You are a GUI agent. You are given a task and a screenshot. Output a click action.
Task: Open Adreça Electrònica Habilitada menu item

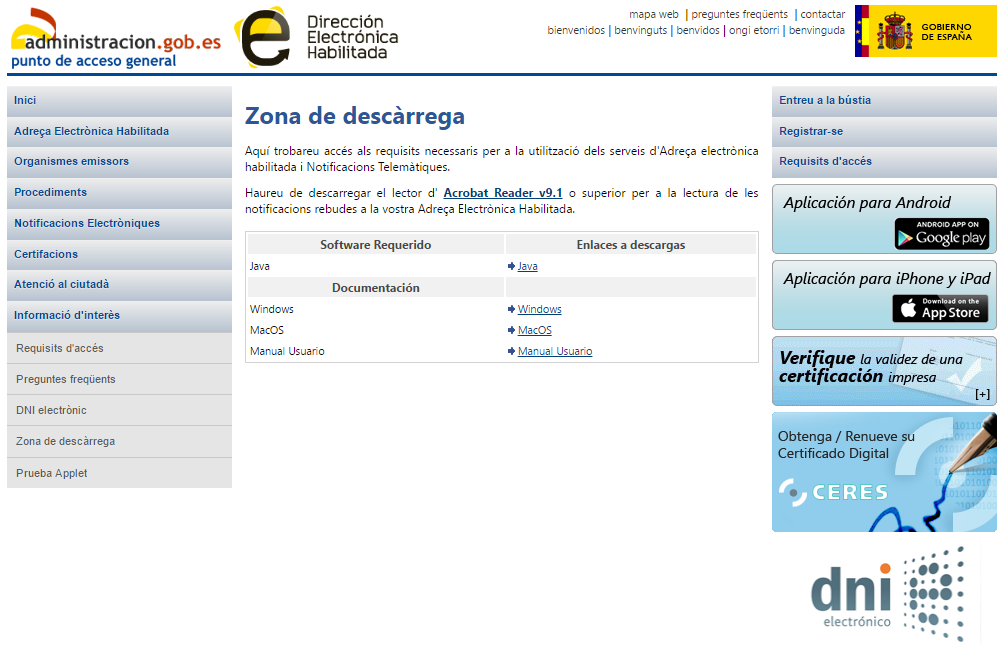point(119,131)
